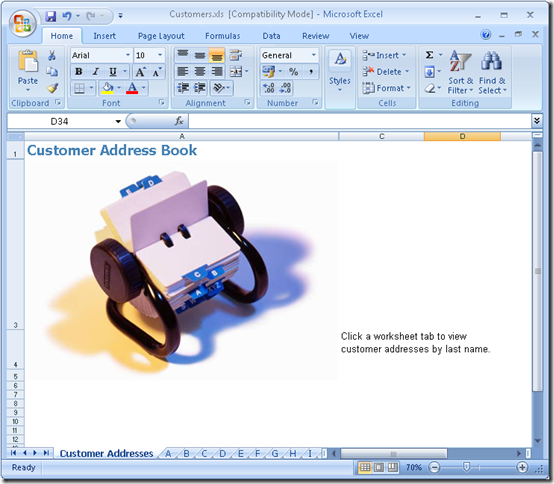Toggle Underline formatting

pyautogui.click(x=113, y=72)
